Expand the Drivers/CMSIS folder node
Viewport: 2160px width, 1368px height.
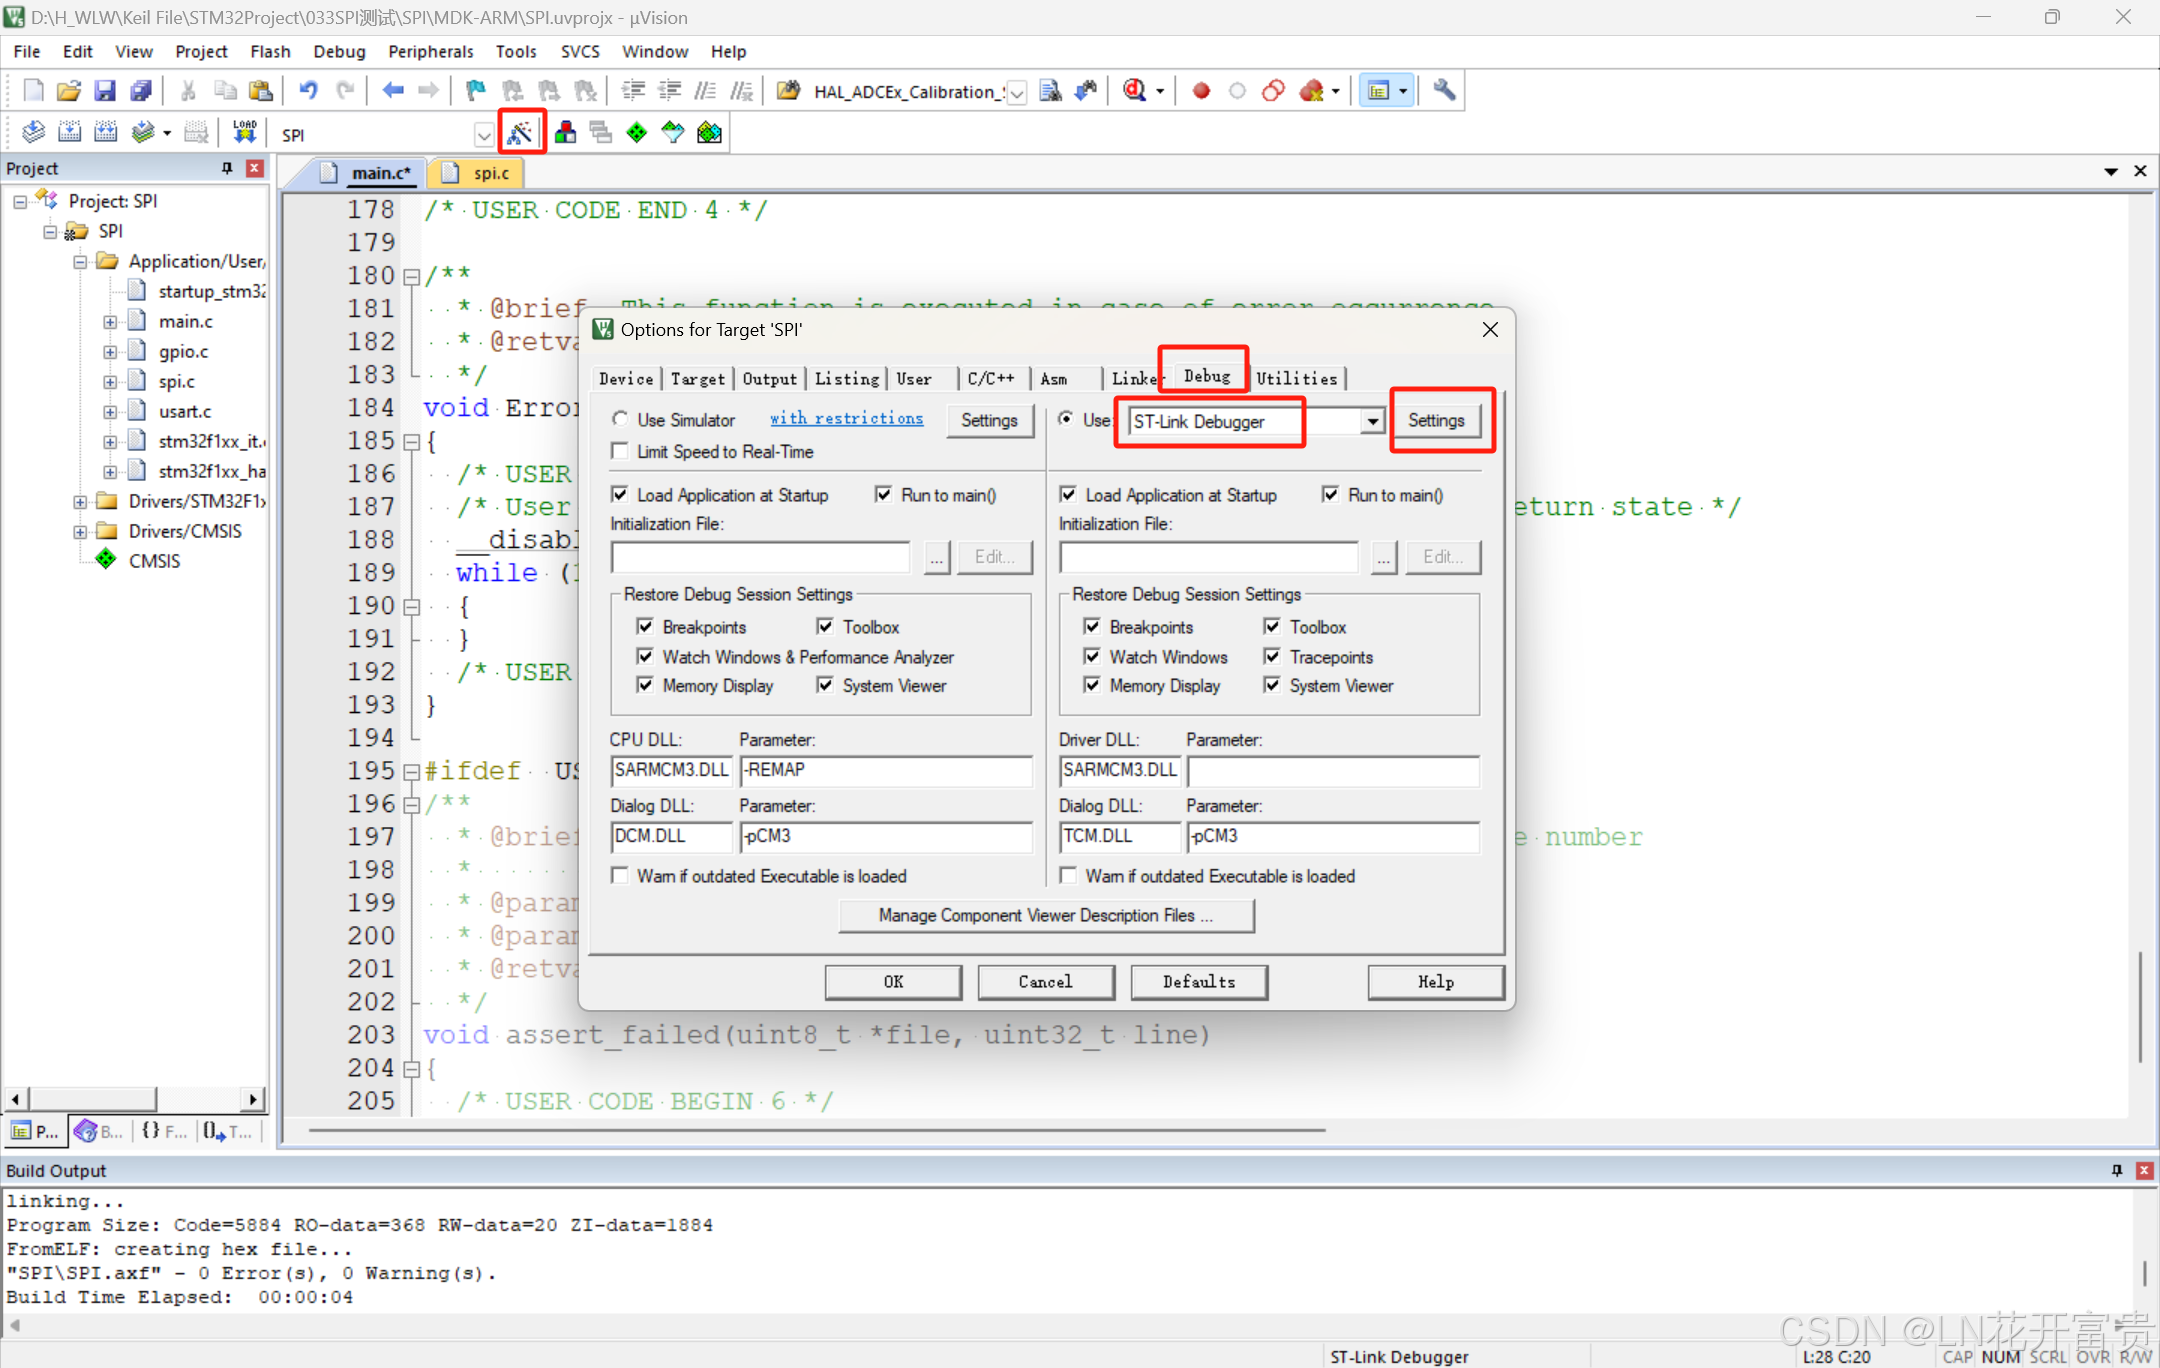coord(80,531)
